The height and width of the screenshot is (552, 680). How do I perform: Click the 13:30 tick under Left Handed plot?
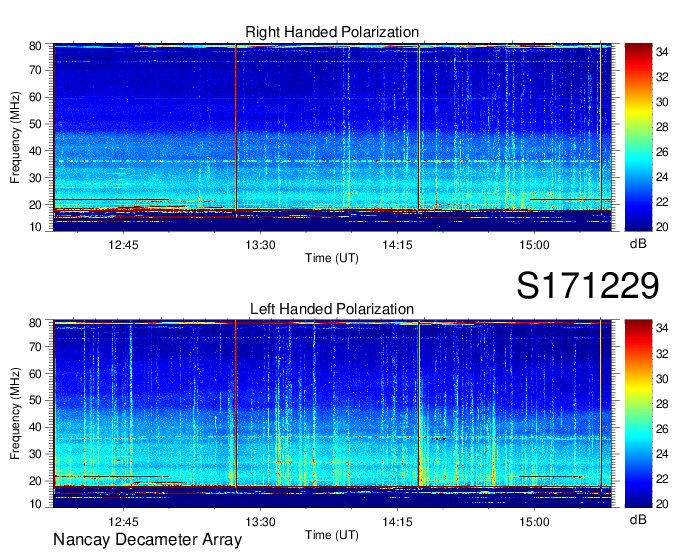(260, 522)
